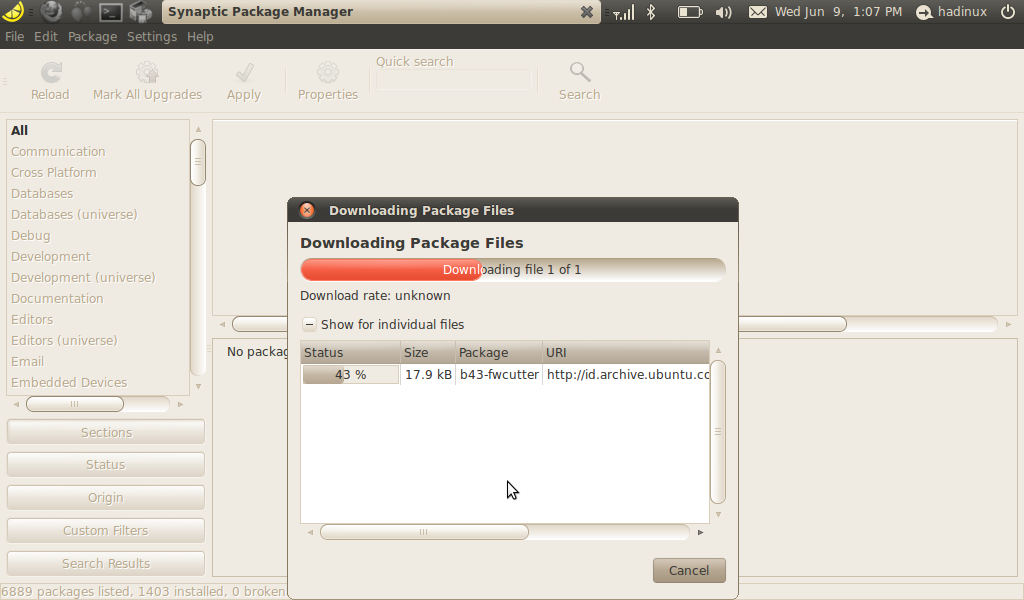Click the Reload toolbar icon

[49, 72]
